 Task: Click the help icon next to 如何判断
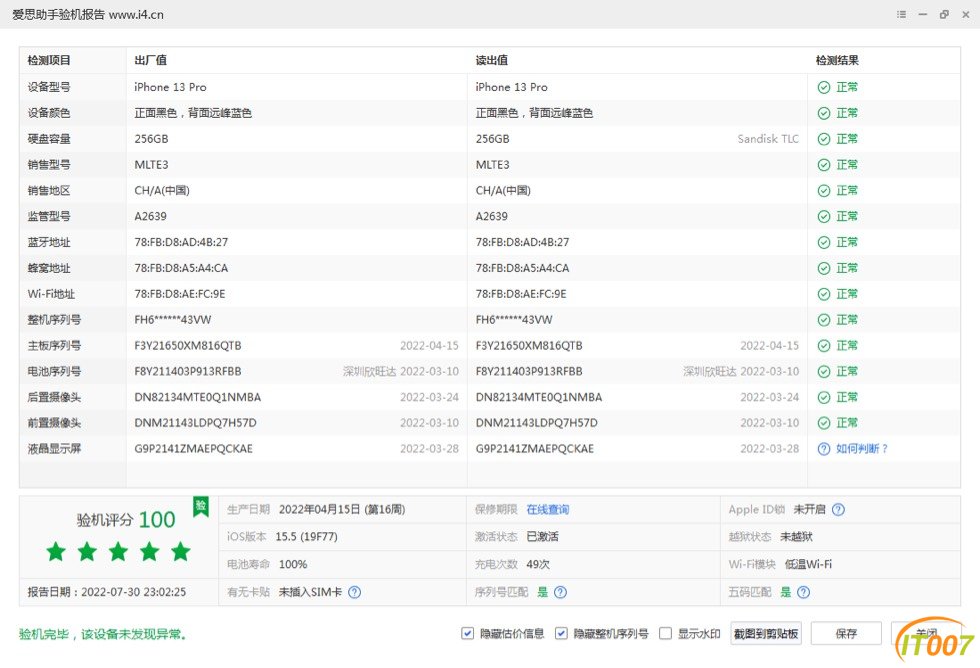824,449
